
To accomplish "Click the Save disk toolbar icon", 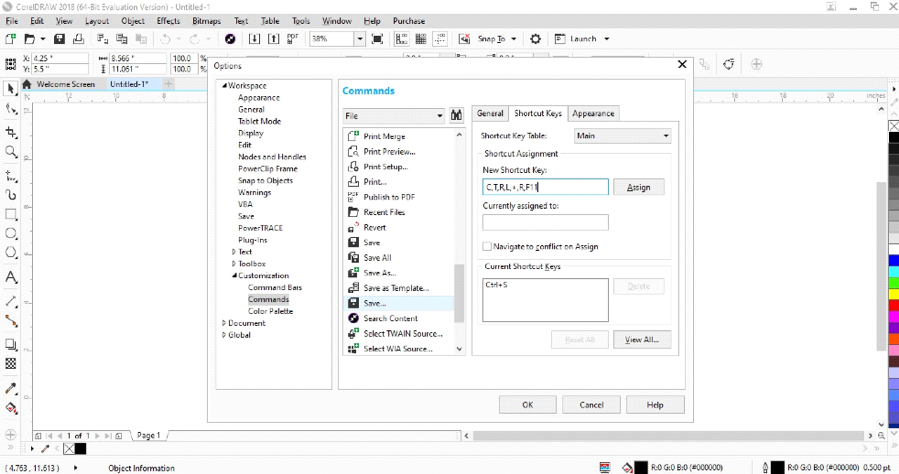I will coord(59,39).
